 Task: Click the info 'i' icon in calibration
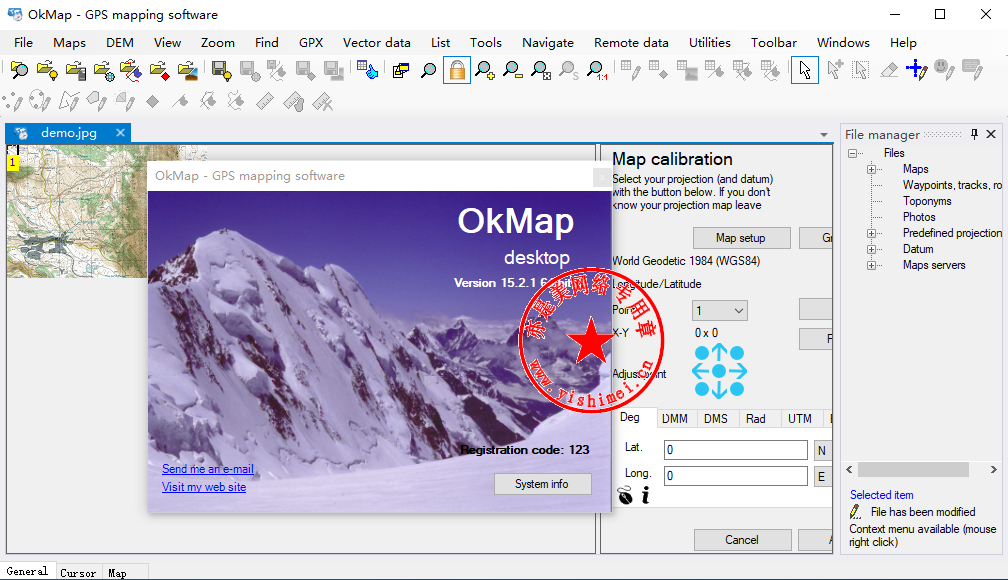point(646,495)
